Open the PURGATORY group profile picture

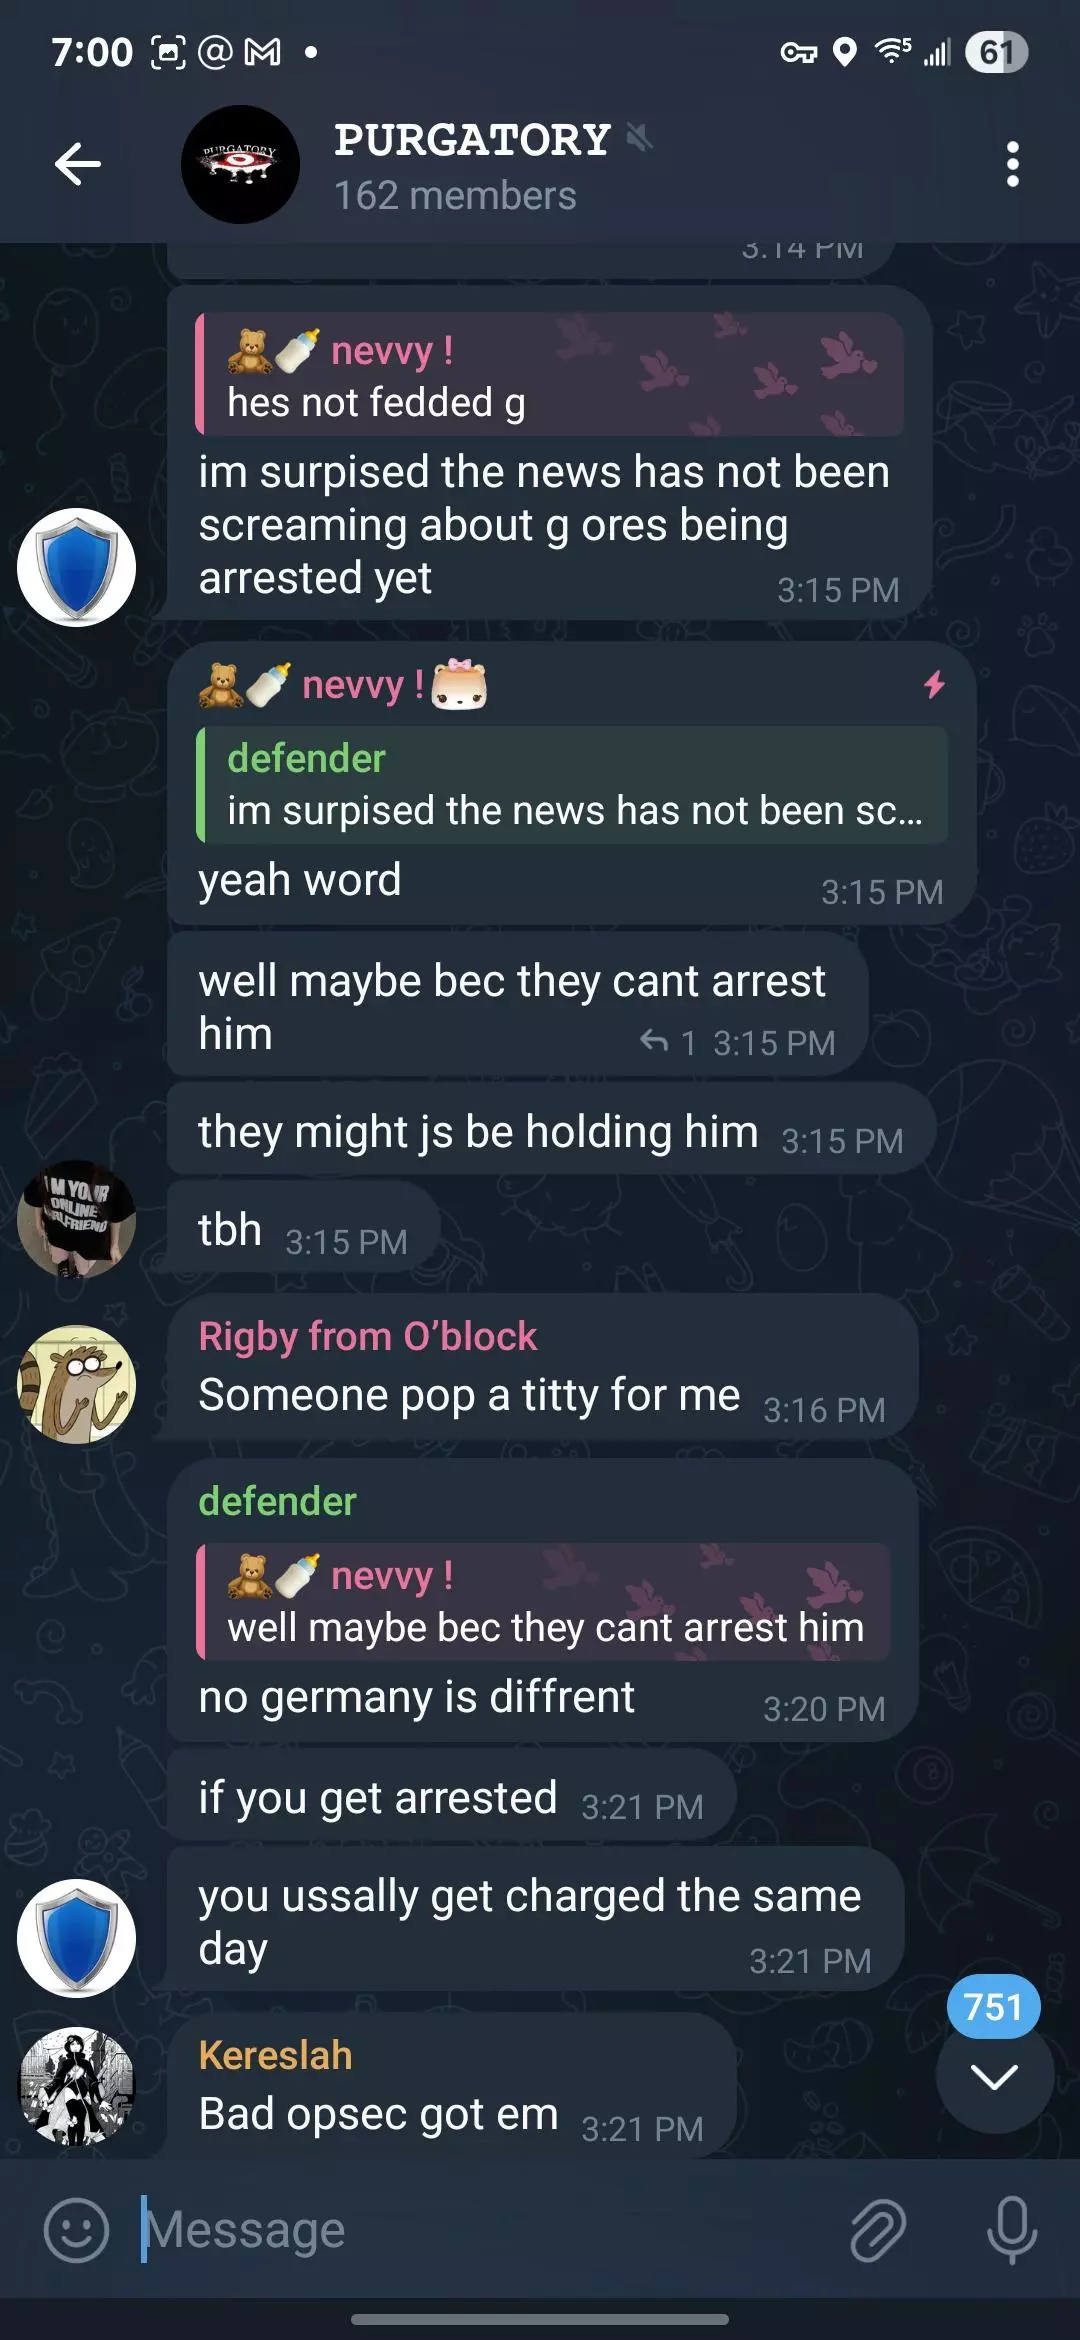(x=240, y=164)
